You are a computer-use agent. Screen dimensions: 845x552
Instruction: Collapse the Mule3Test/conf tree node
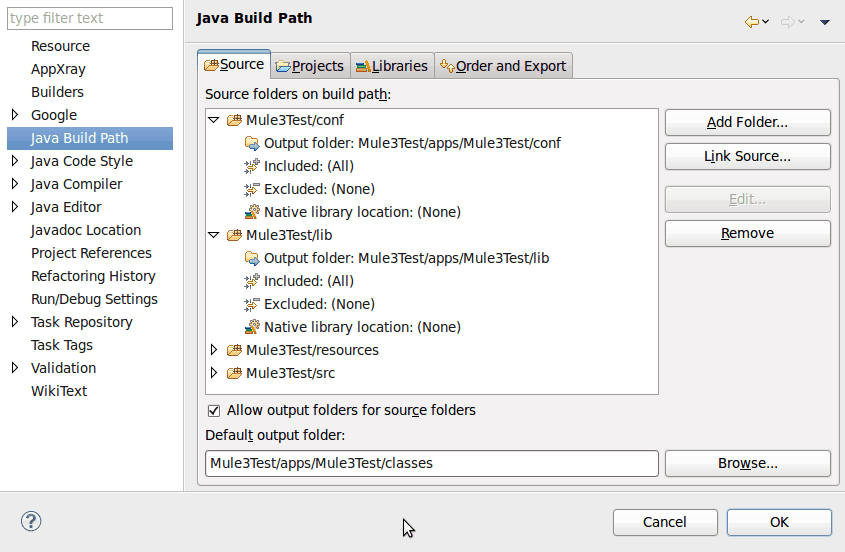[x=214, y=120]
